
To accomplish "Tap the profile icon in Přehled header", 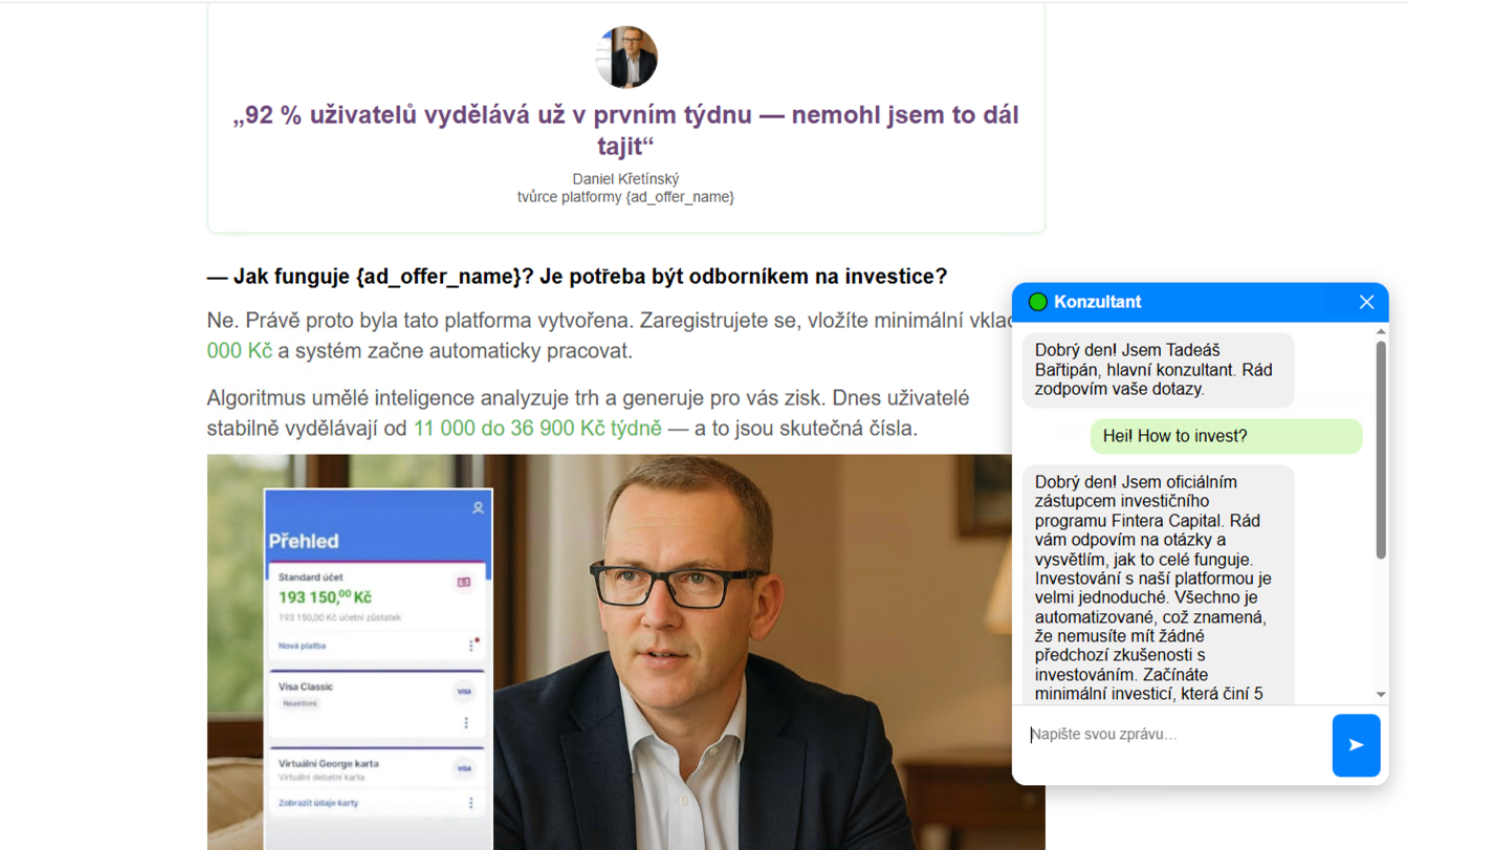I will coord(478,508).
